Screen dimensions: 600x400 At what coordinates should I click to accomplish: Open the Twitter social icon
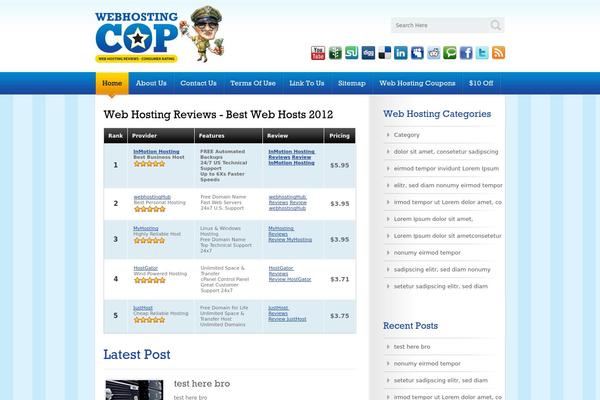click(x=482, y=53)
